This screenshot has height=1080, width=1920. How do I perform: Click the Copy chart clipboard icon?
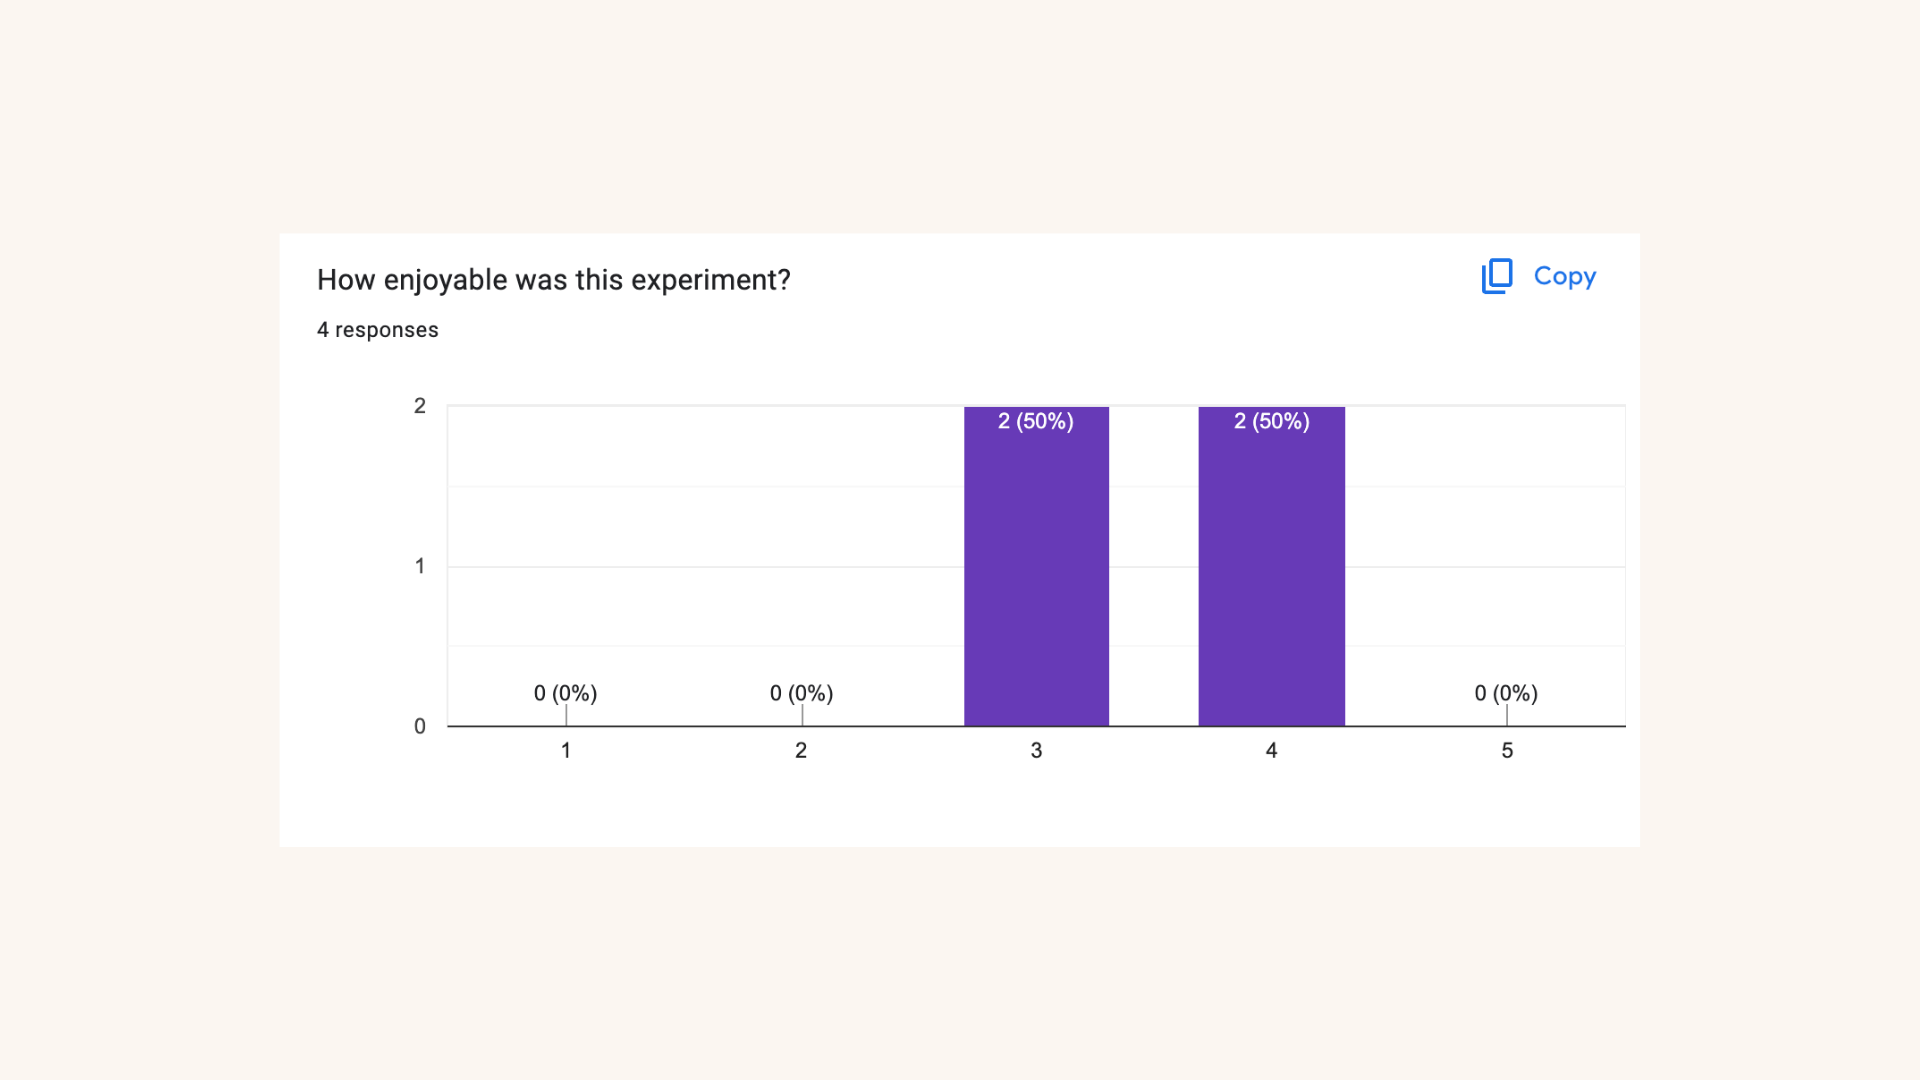[1497, 276]
